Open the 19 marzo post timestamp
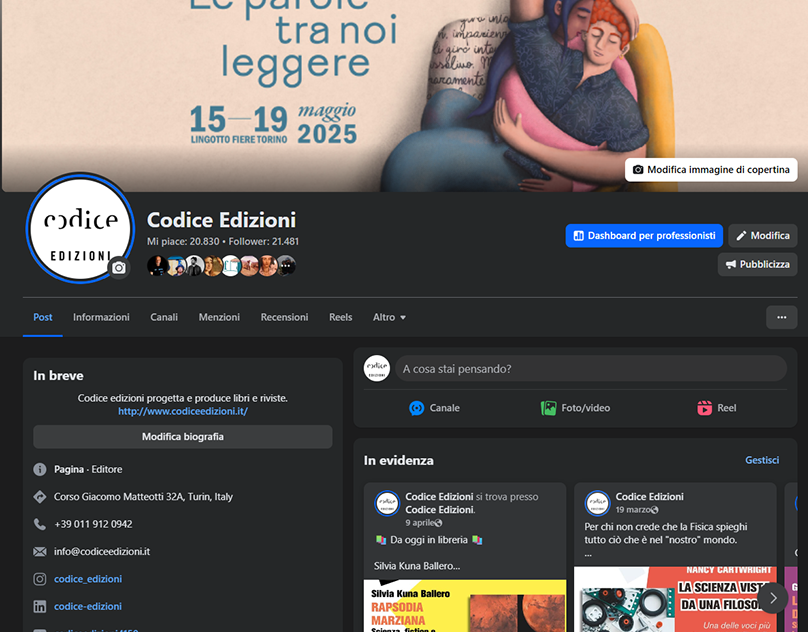Screen dimensions: 808x632 tap(633, 510)
